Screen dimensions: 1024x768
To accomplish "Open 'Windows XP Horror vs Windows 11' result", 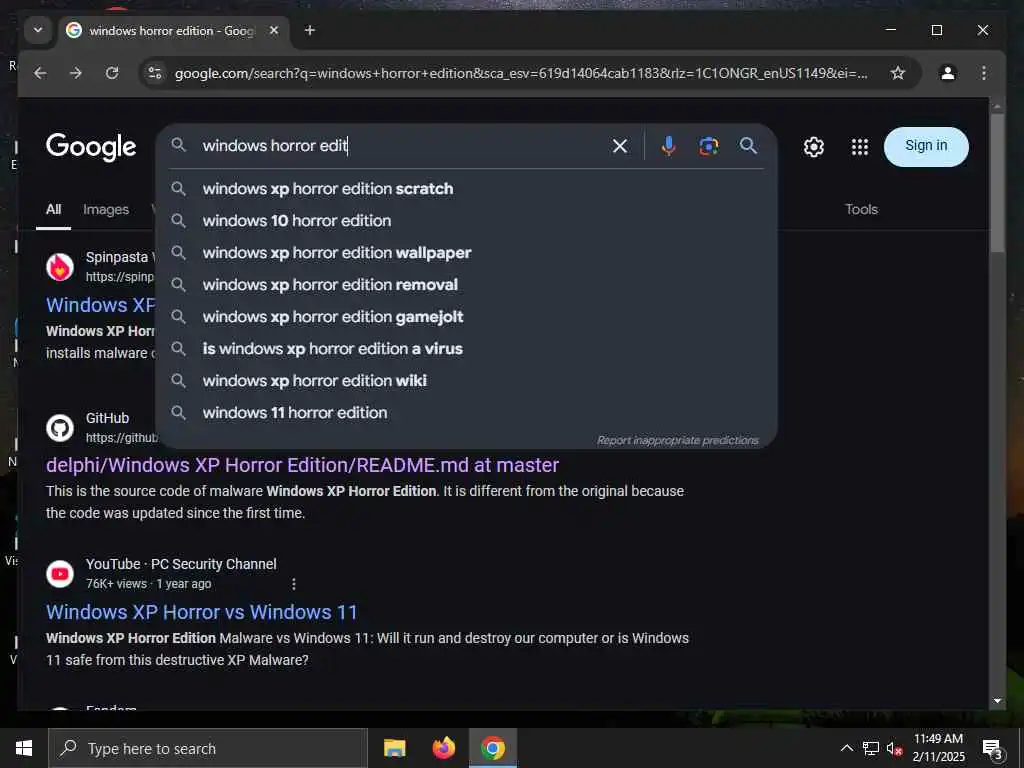I will (x=202, y=612).
